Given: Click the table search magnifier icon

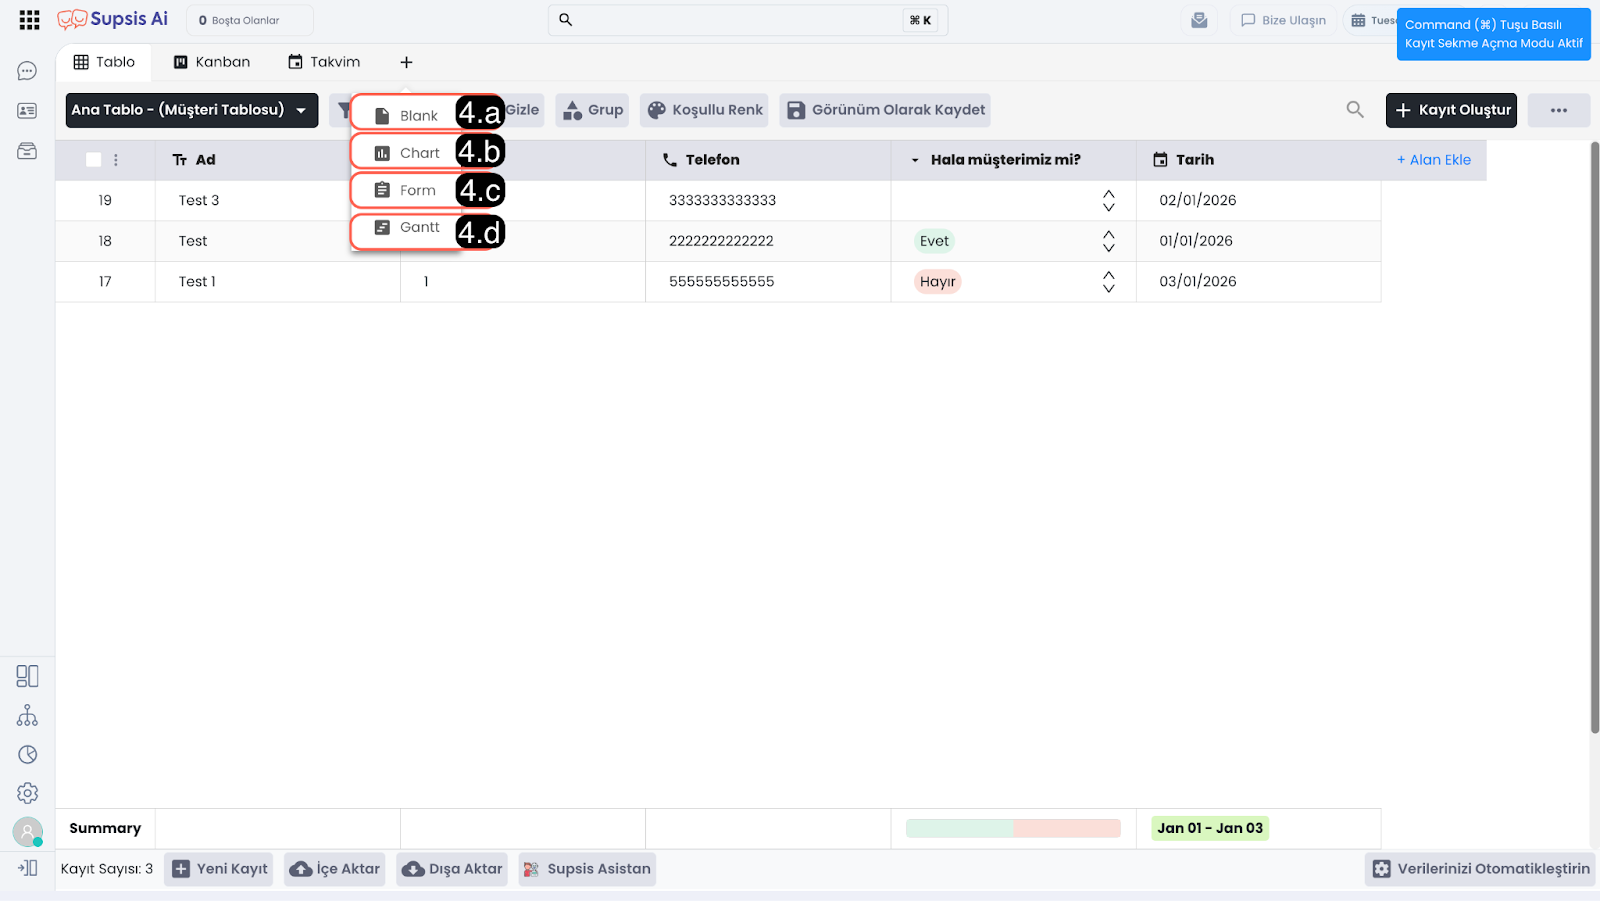Looking at the screenshot, I should (1355, 110).
